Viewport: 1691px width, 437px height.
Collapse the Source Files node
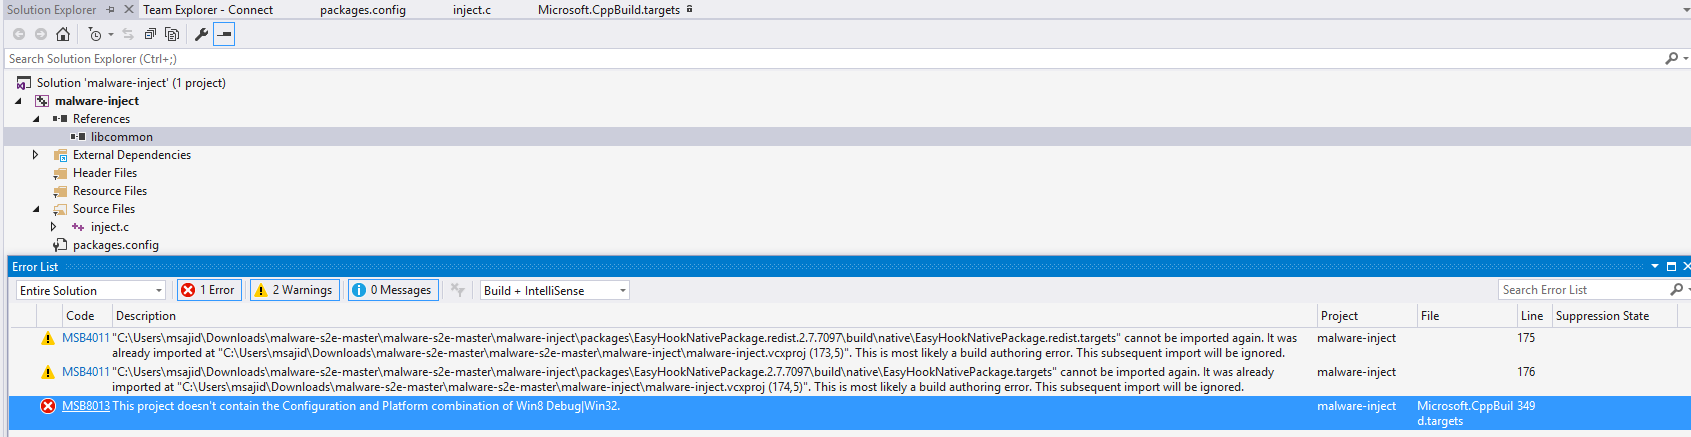pyautogui.click(x=36, y=209)
